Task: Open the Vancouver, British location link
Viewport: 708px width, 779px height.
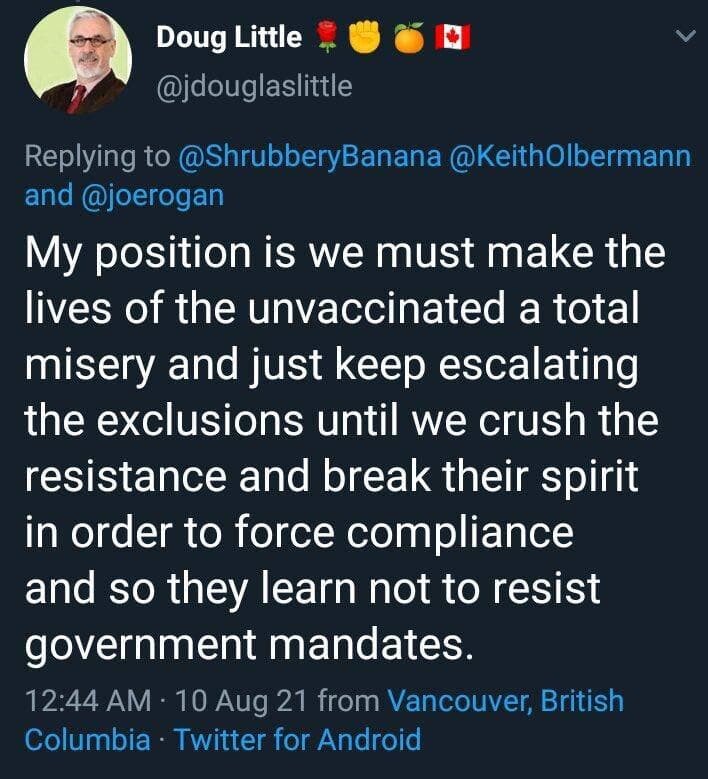Action: (x=505, y=701)
